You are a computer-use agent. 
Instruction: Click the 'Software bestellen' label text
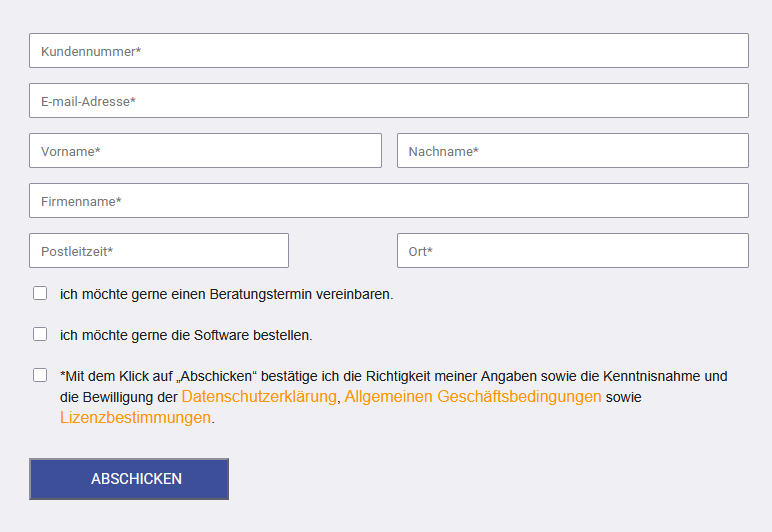point(186,335)
